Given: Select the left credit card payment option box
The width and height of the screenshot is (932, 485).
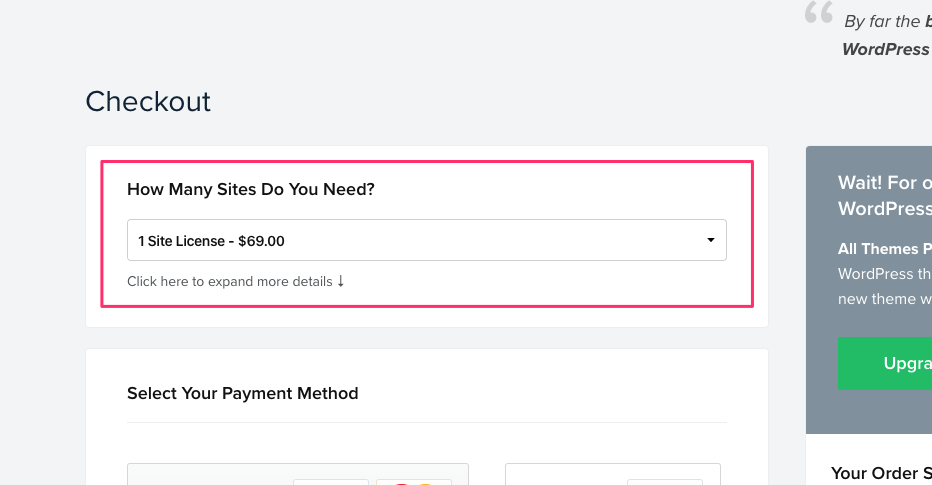Looking at the screenshot, I should tap(298, 474).
